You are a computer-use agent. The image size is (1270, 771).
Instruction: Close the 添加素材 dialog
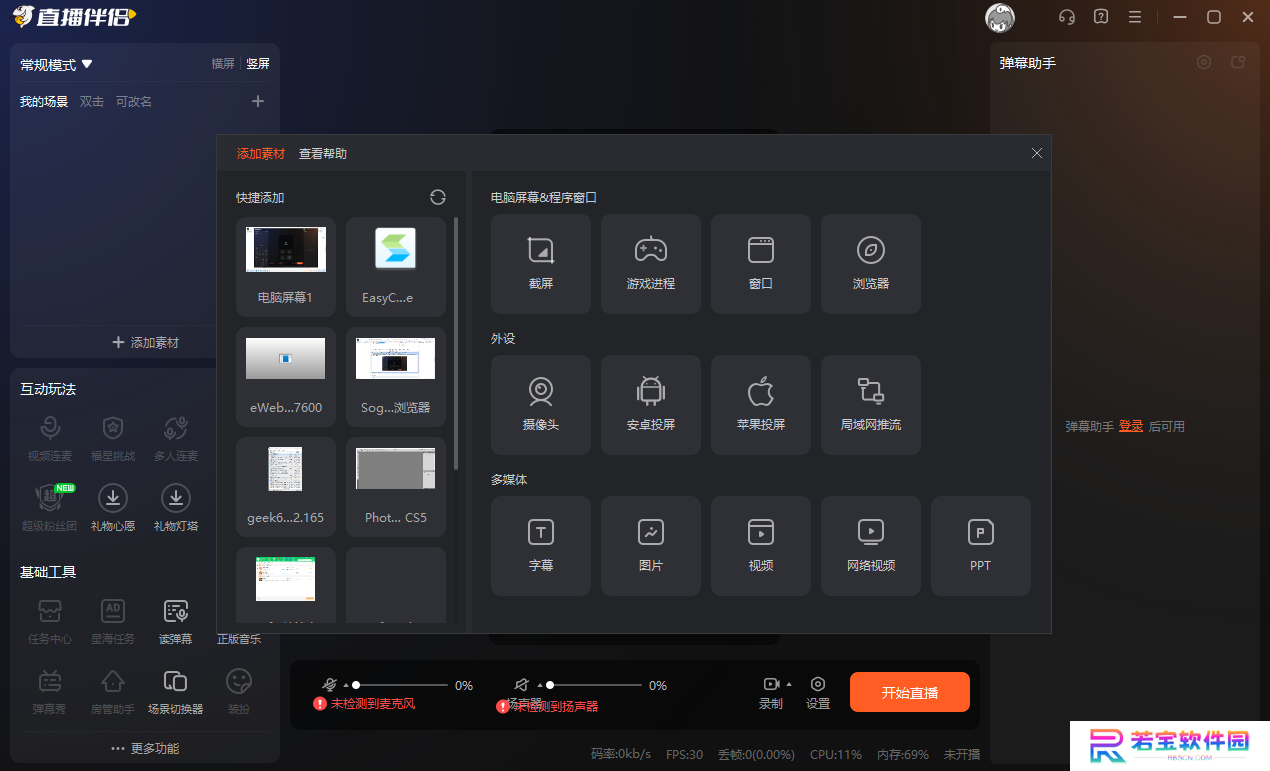1037,153
